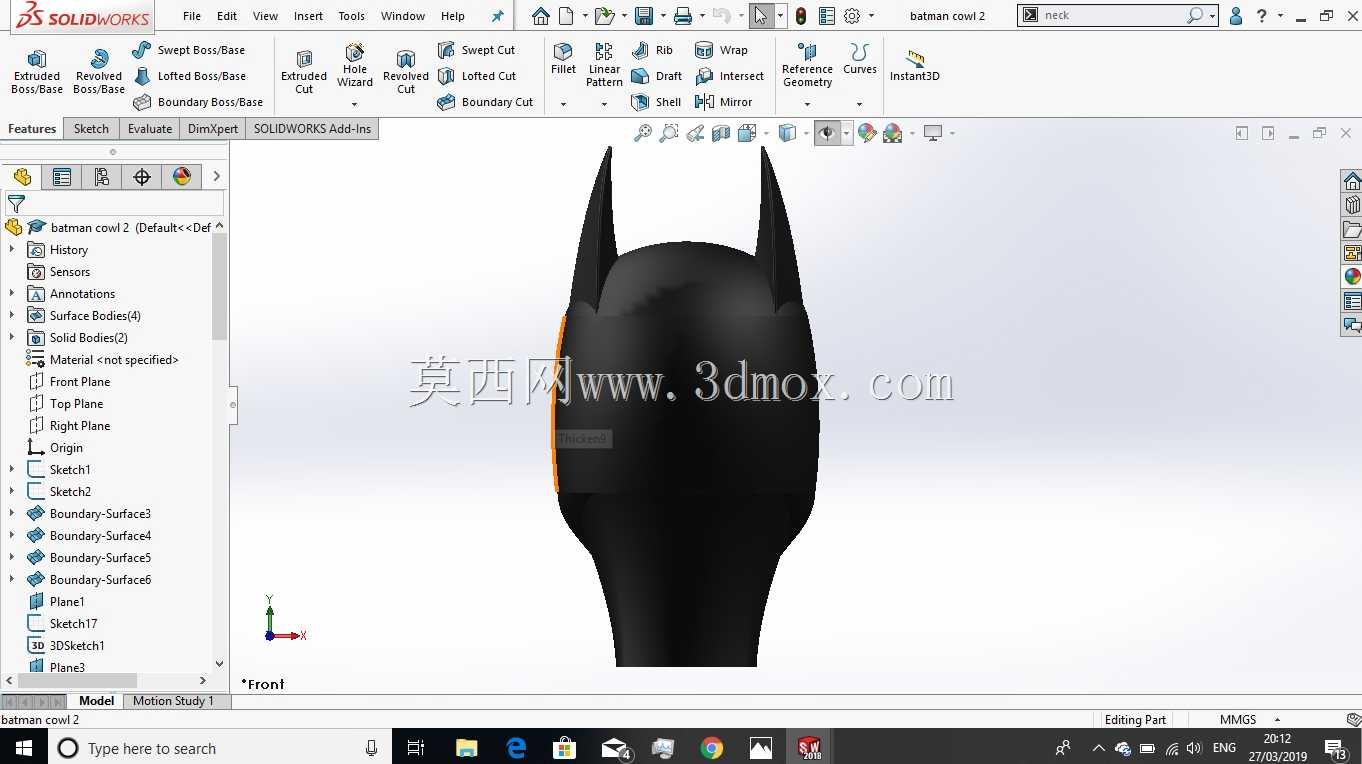Expand the History folder
Screen dimensions: 1362x764
click(x=12, y=250)
